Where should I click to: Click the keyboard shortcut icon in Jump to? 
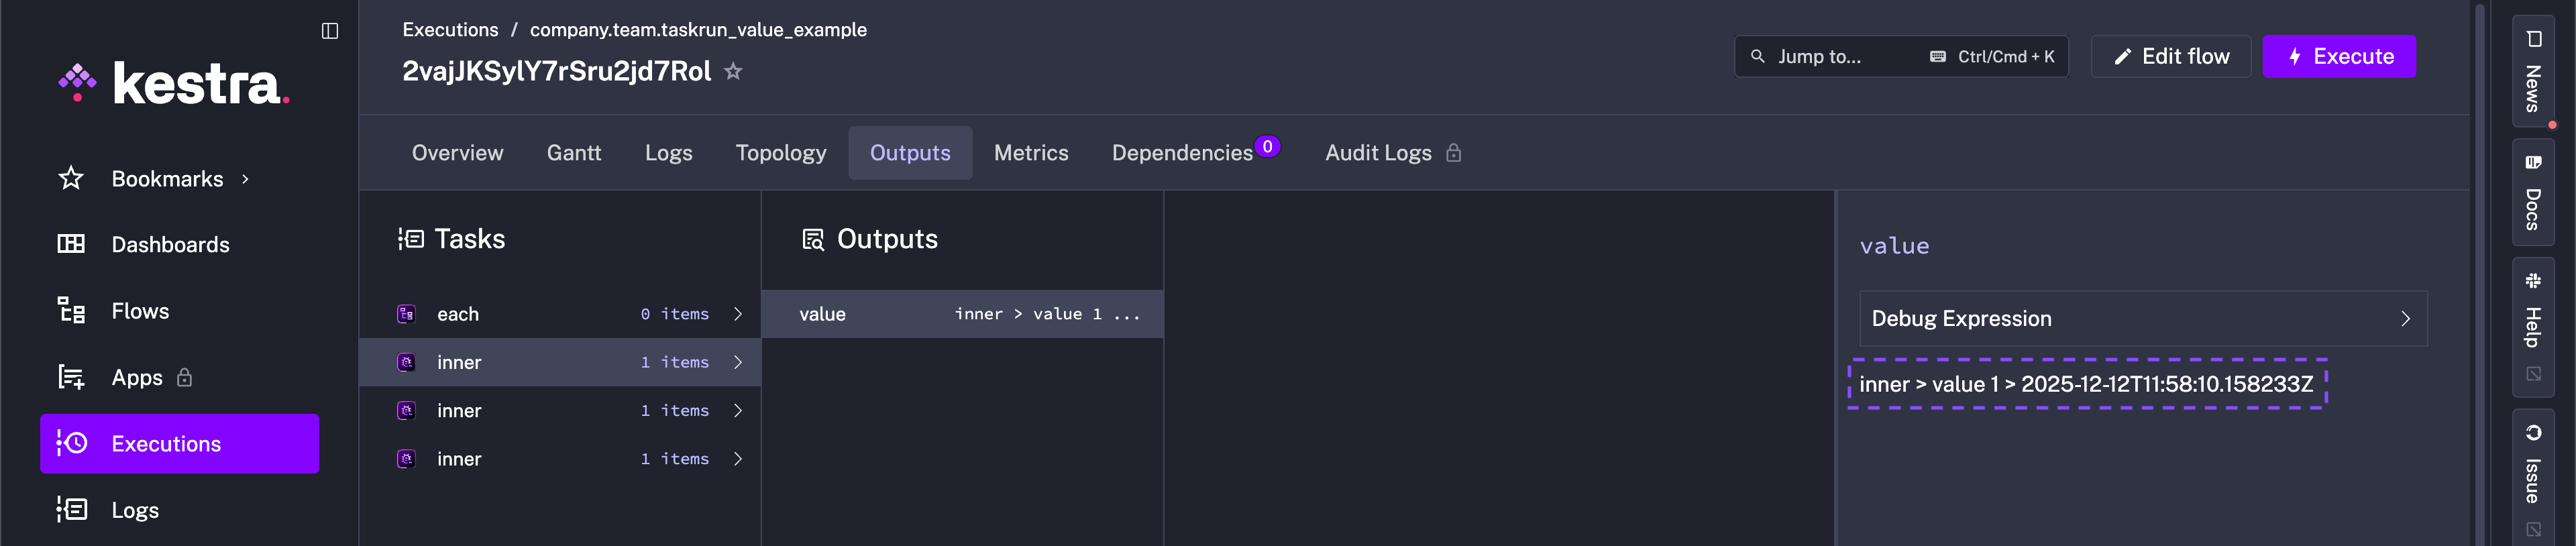(x=1938, y=56)
